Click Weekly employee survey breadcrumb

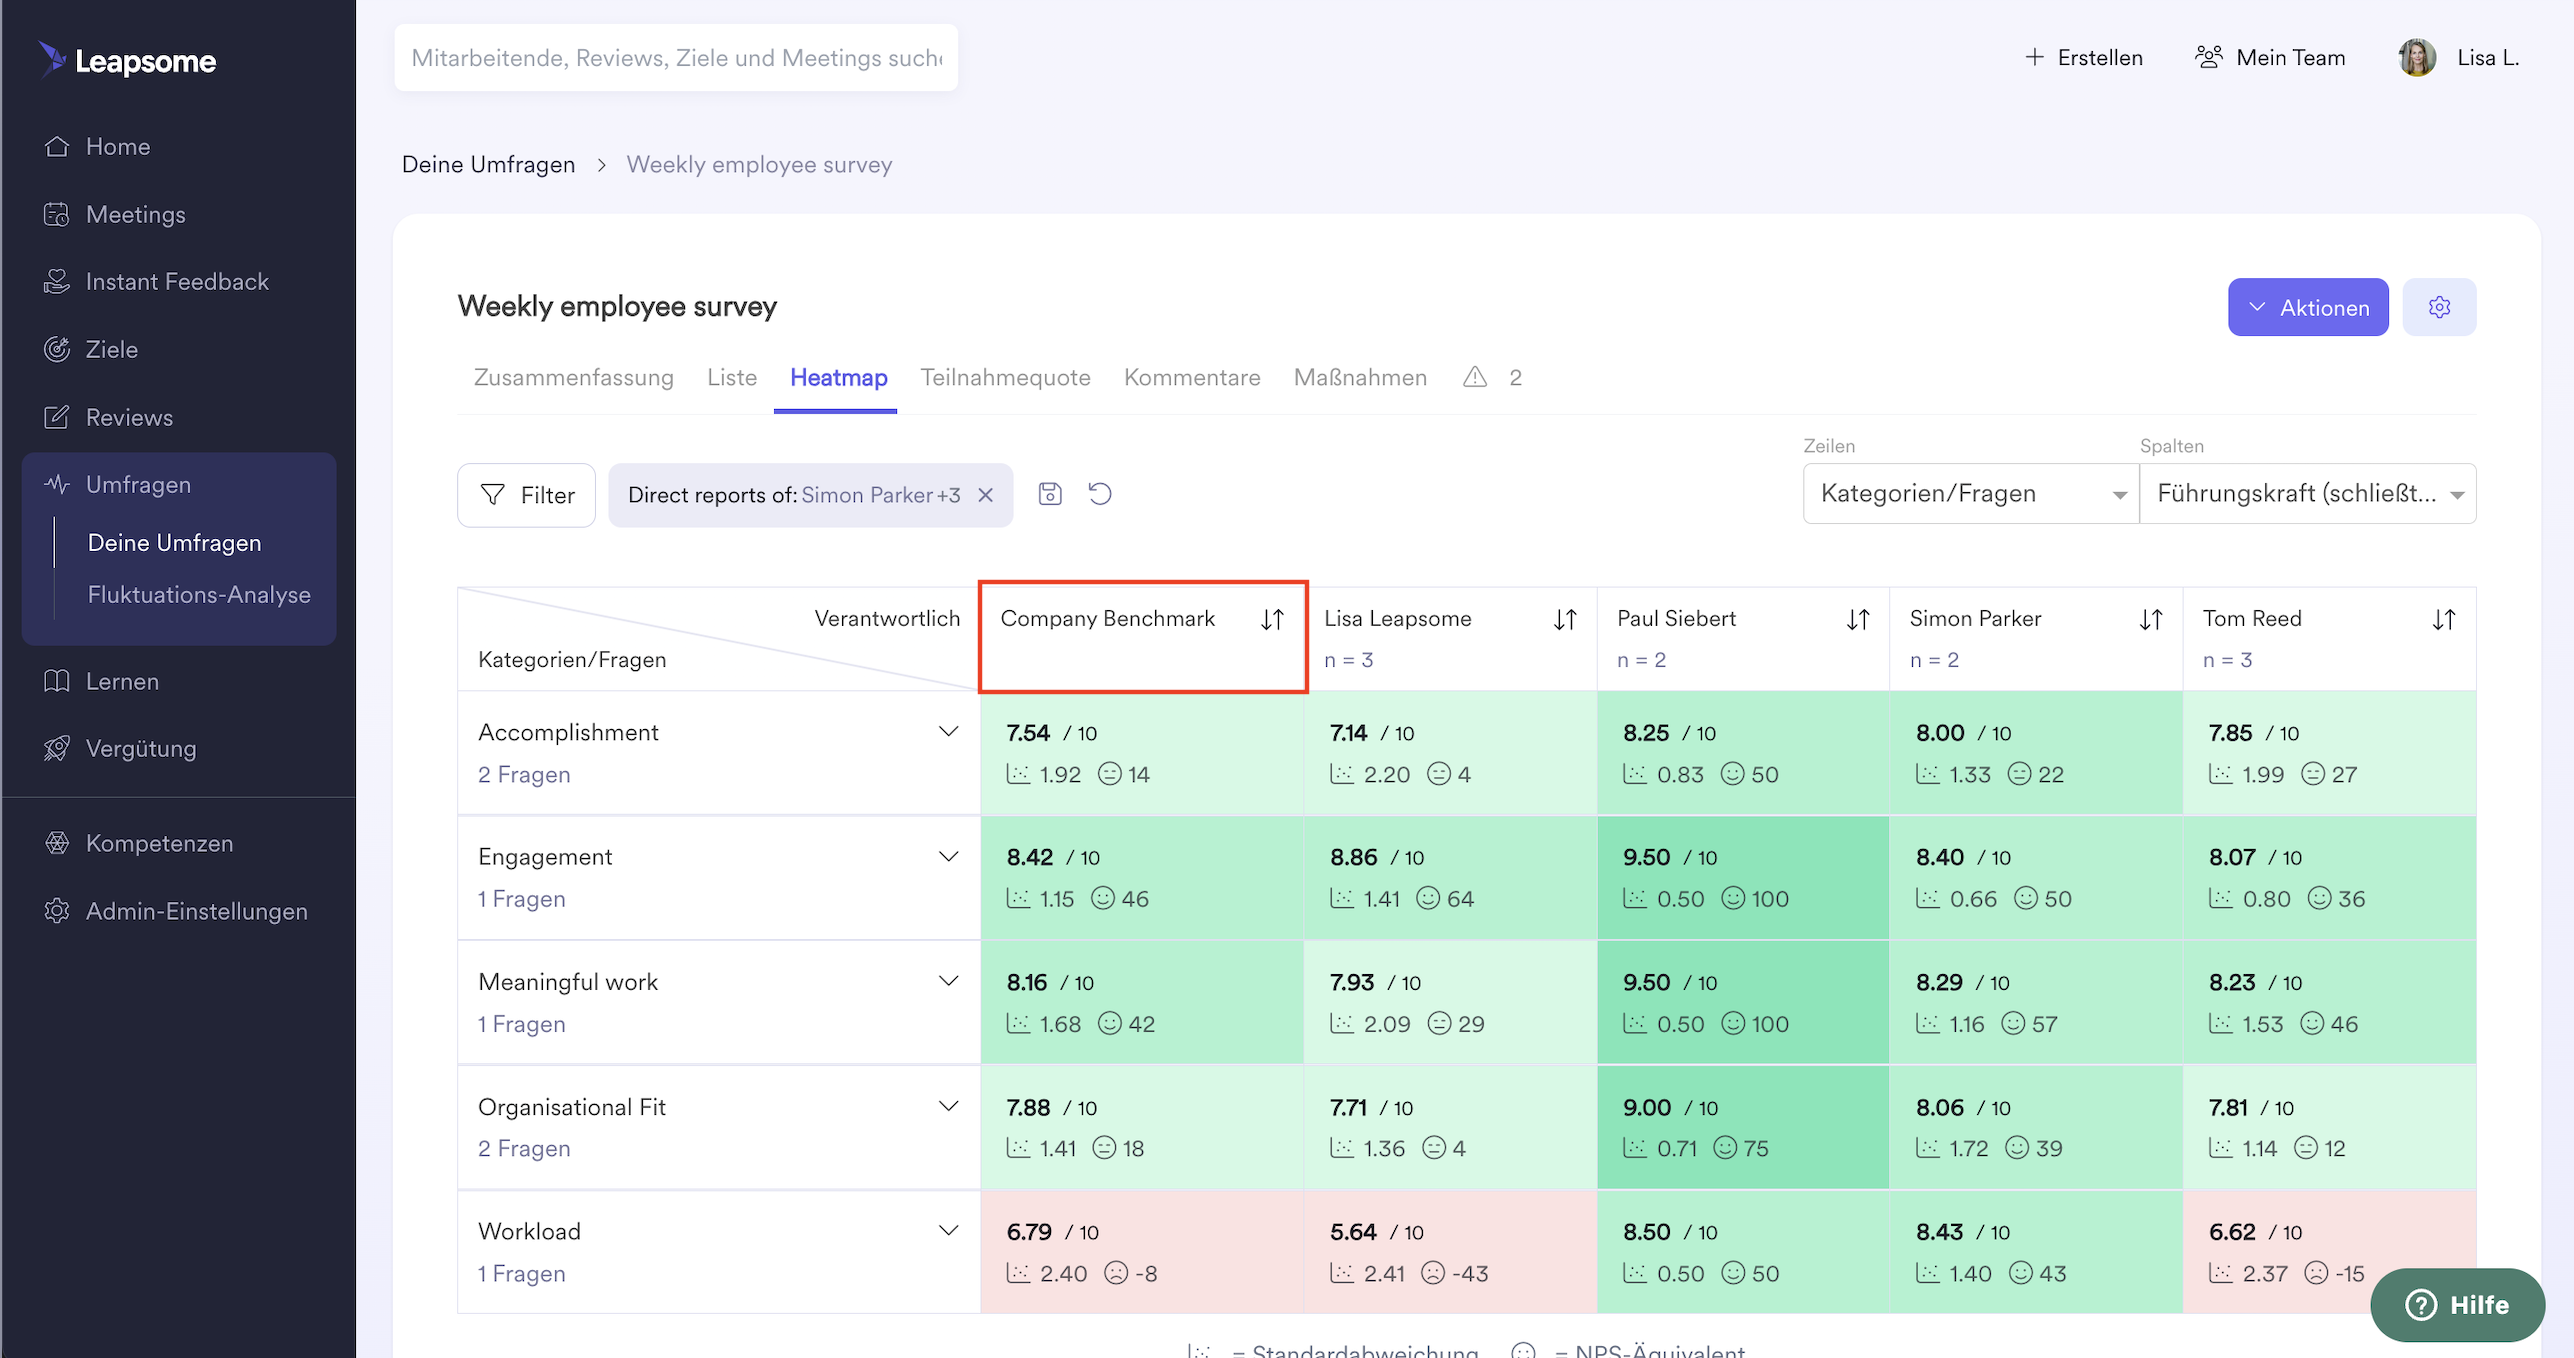(x=759, y=164)
